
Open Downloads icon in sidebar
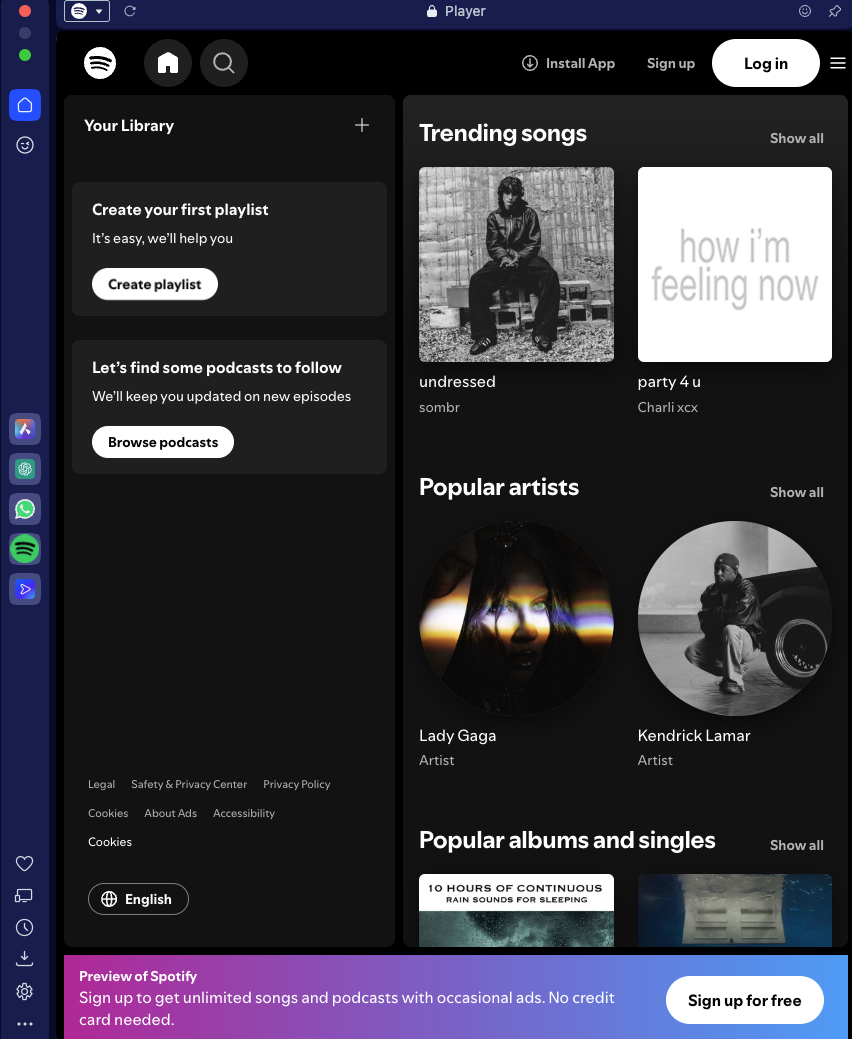coord(25,959)
